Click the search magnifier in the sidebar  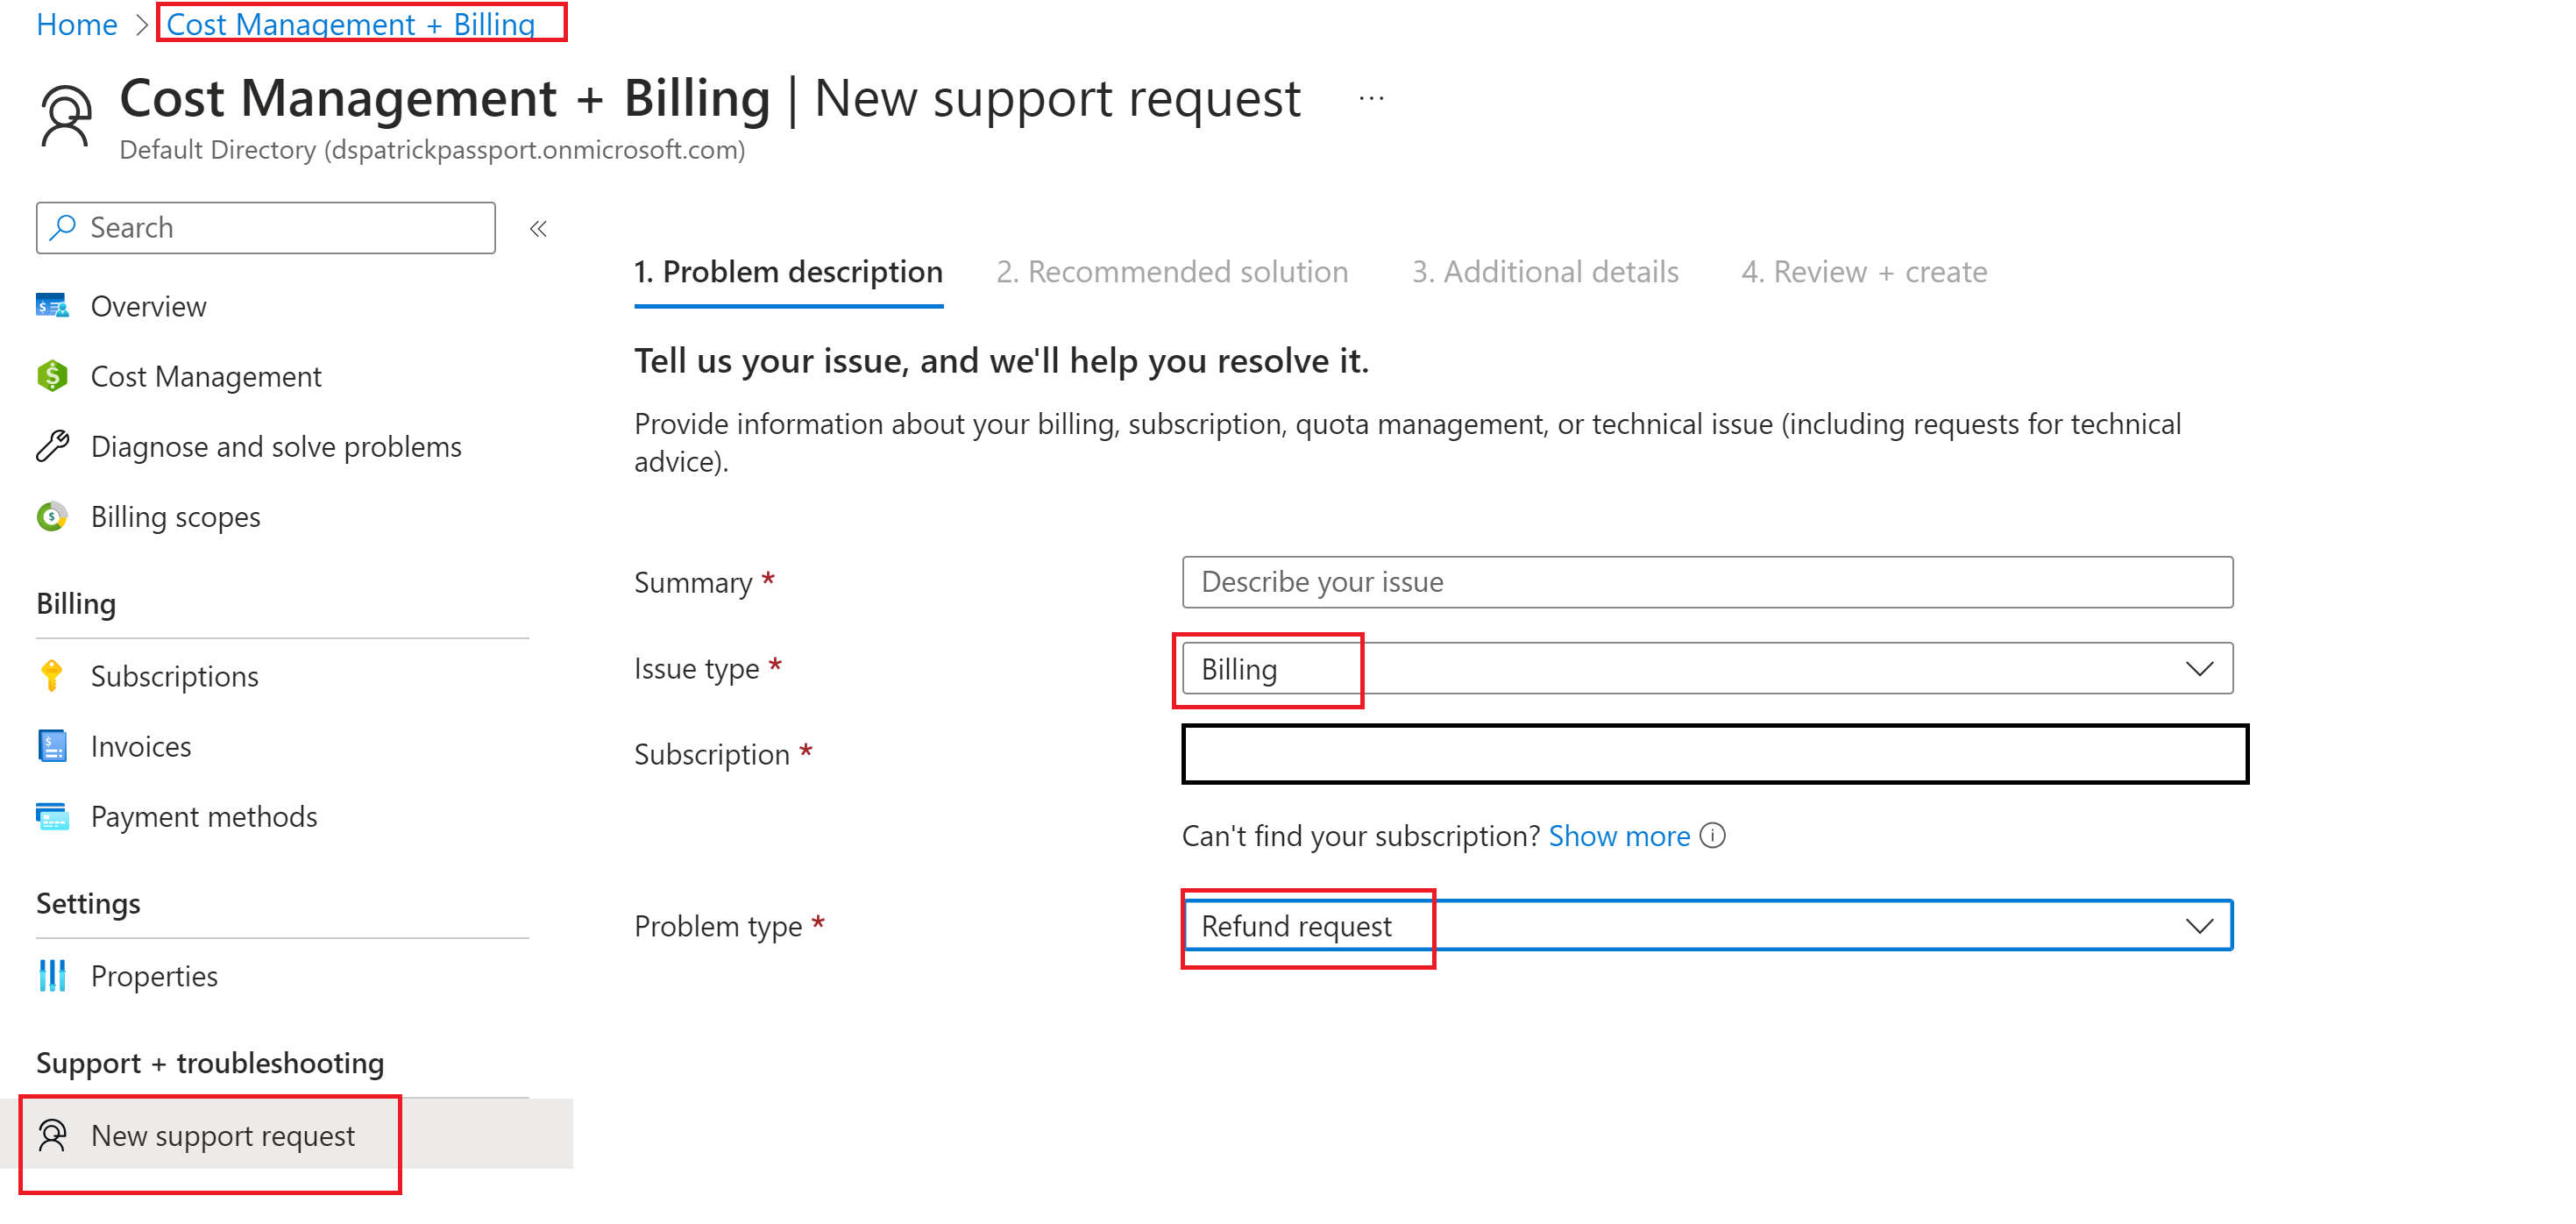(62, 227)
